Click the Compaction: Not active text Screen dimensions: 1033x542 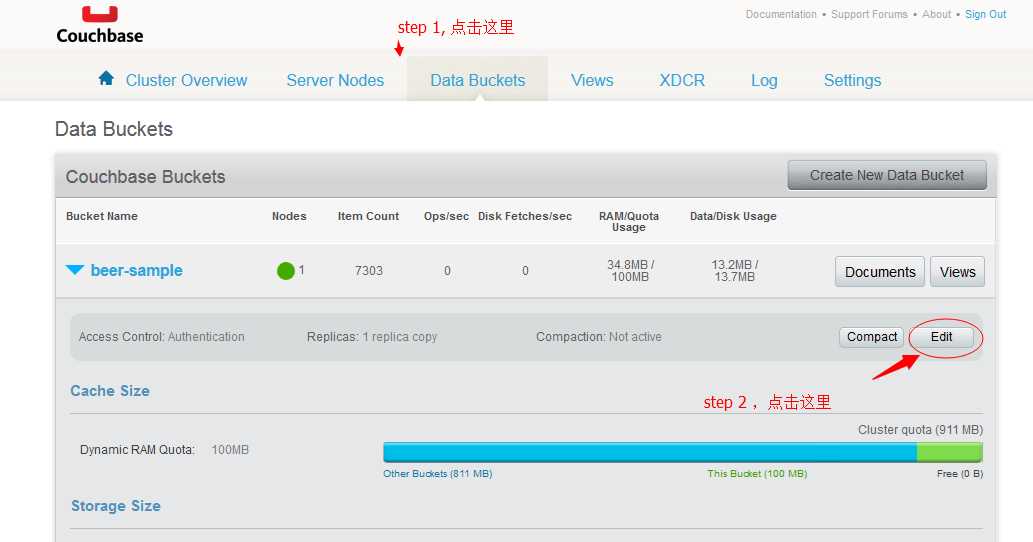coord(599,337)
